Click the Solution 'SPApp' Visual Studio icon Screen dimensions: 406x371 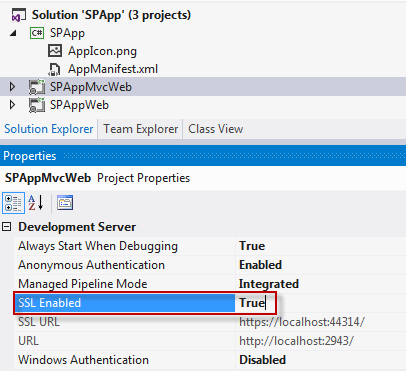point(19,15)
